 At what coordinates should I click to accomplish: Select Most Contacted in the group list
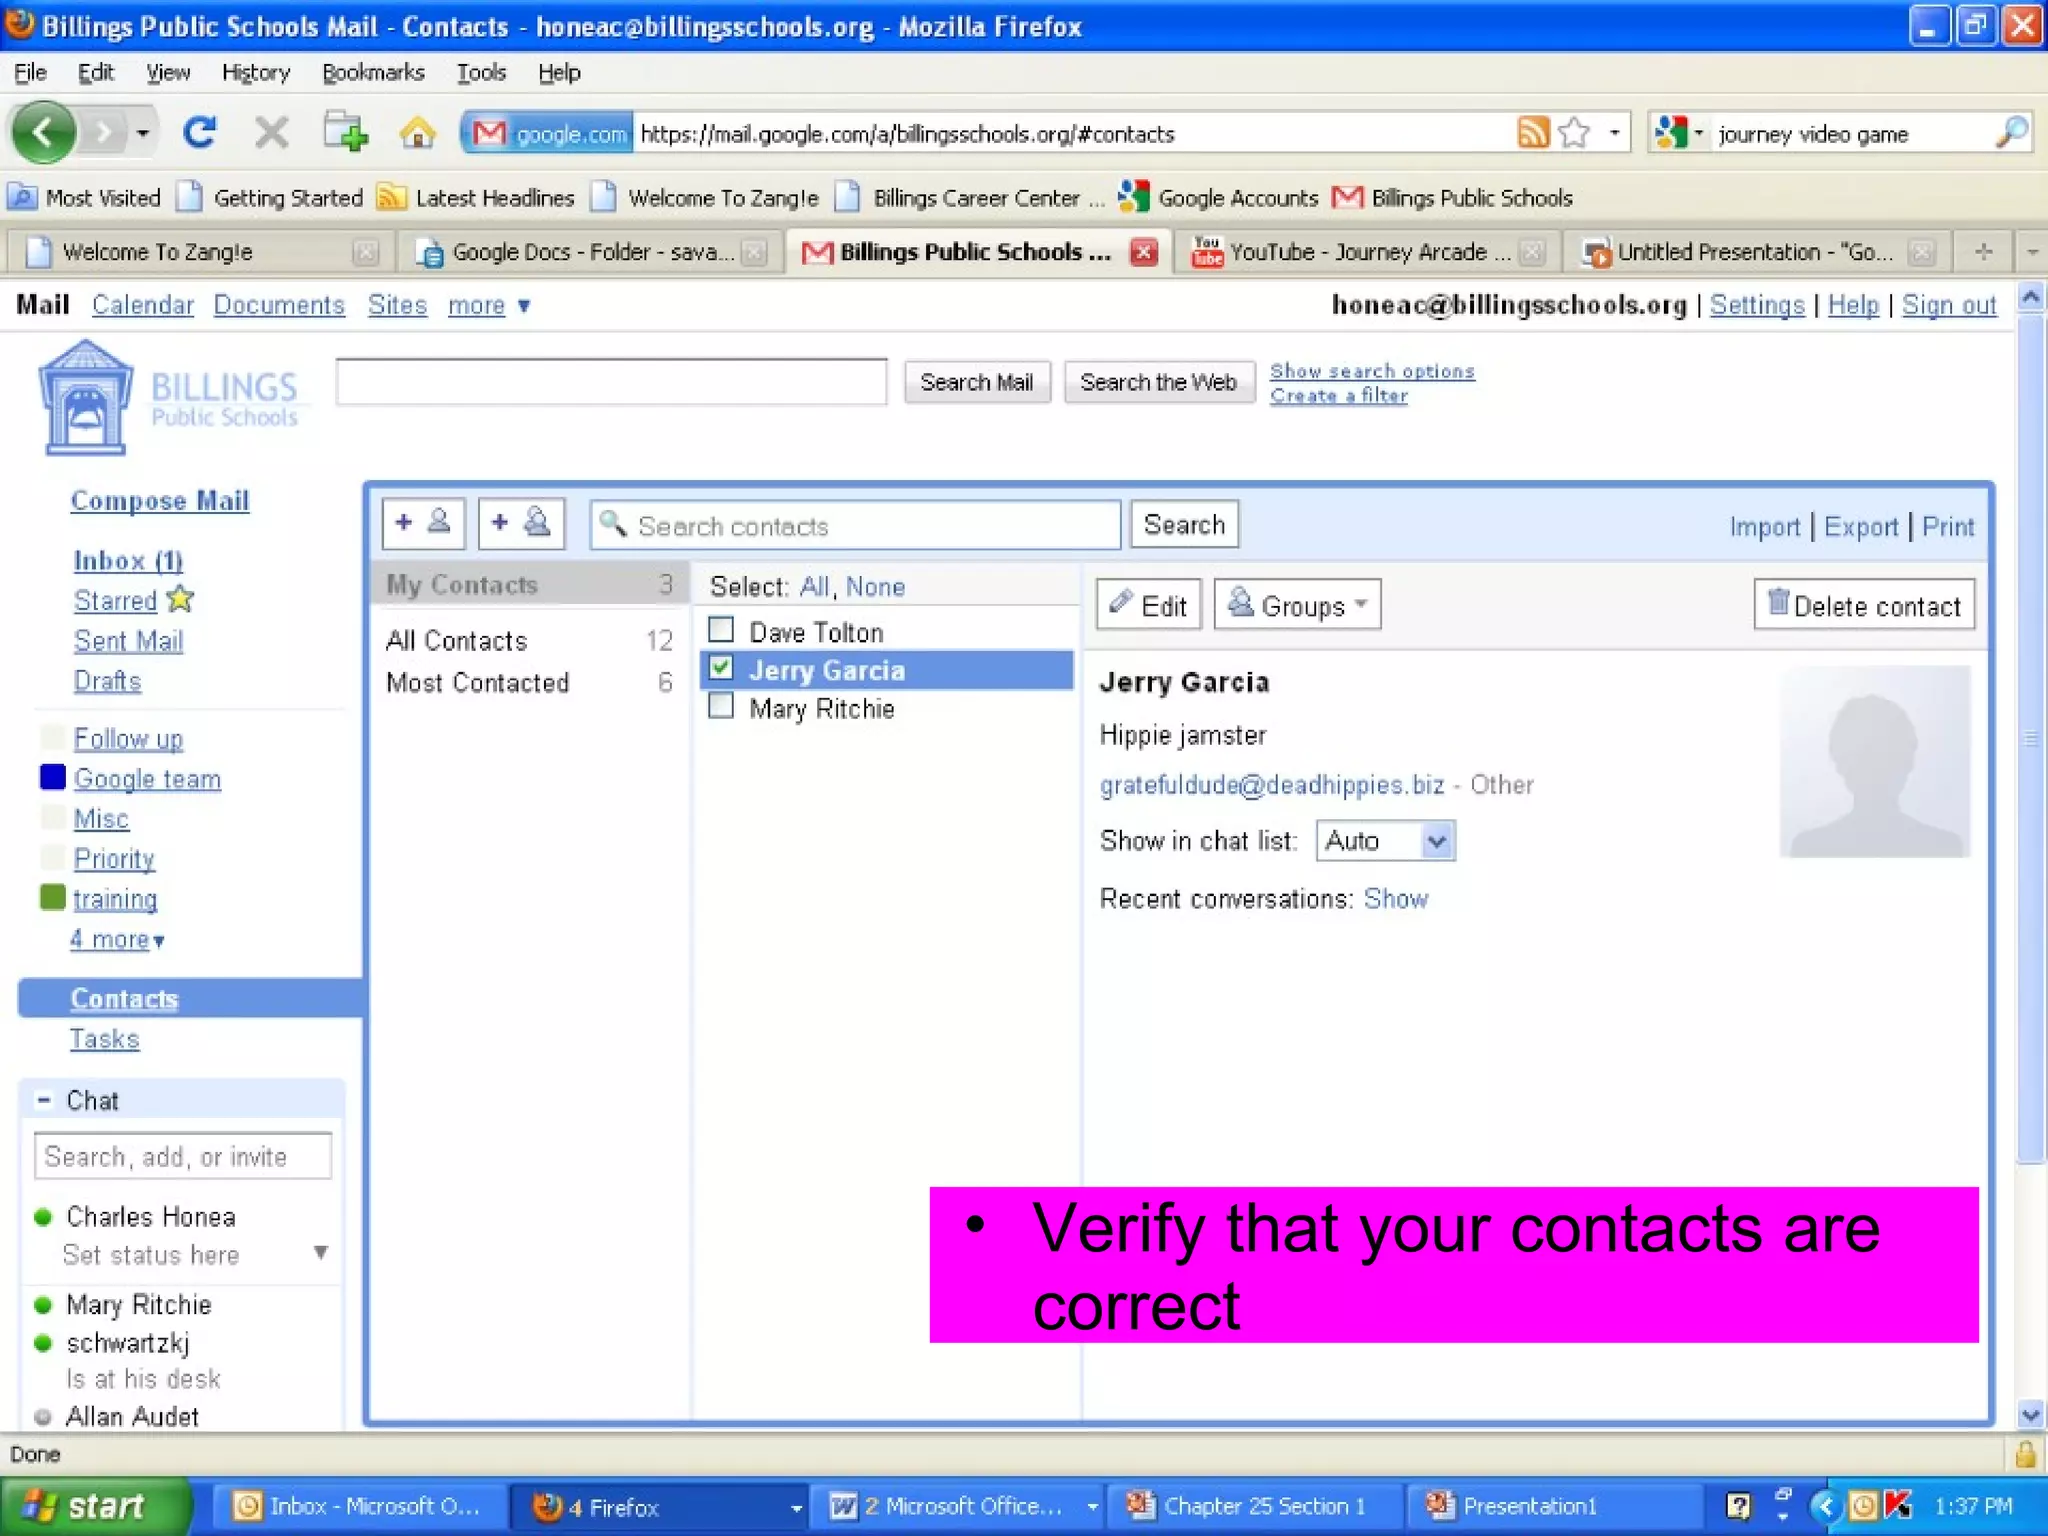(x=528, y=682)
